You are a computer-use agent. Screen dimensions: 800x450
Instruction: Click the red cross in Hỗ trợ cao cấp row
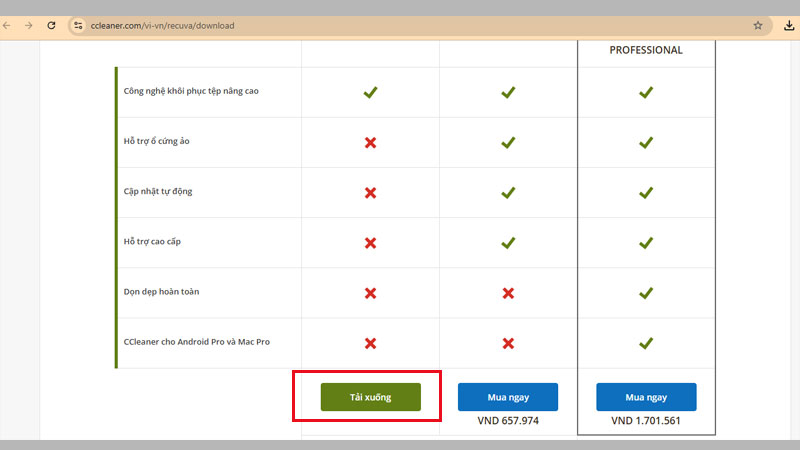click(x=370, y=243)
